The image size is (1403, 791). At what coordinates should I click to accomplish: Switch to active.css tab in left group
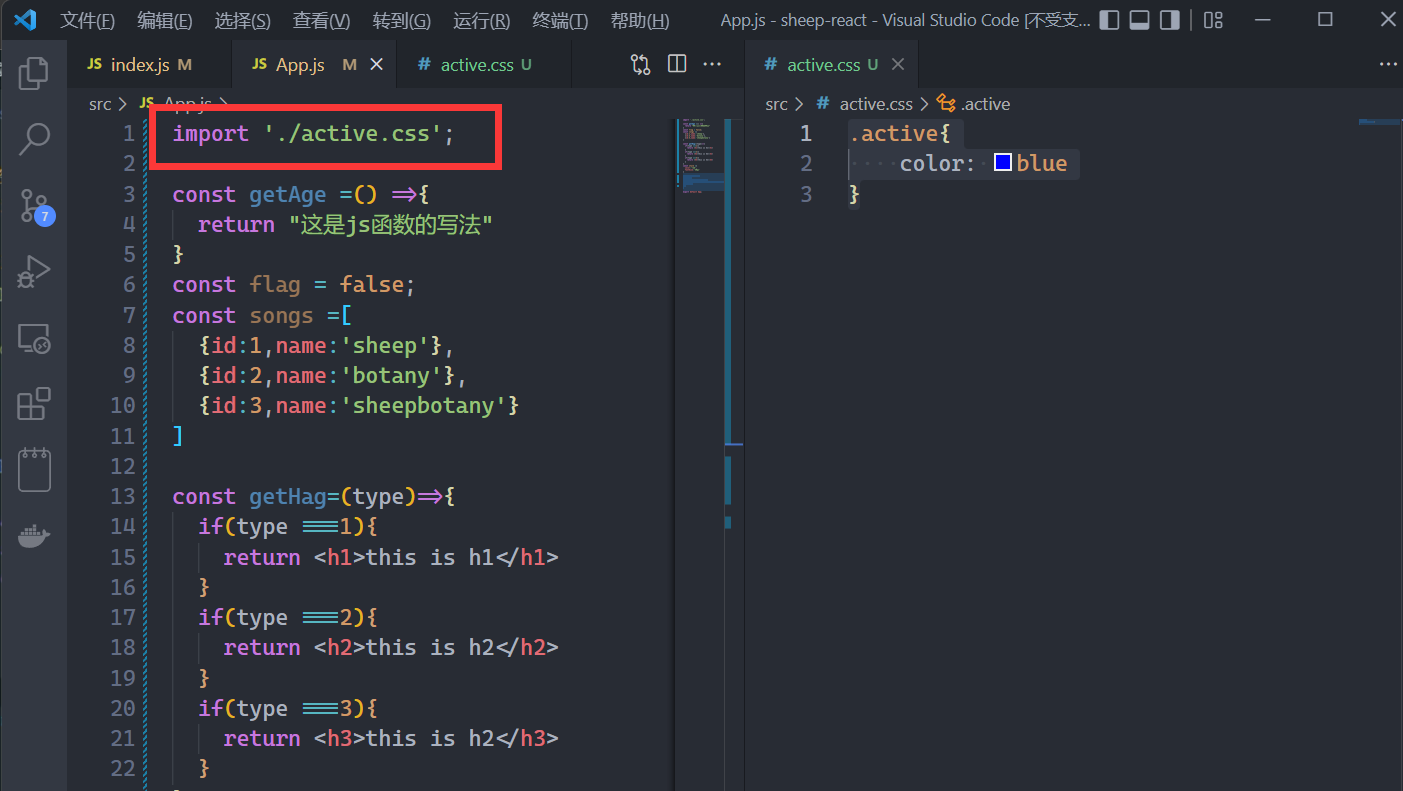point(482,64)
